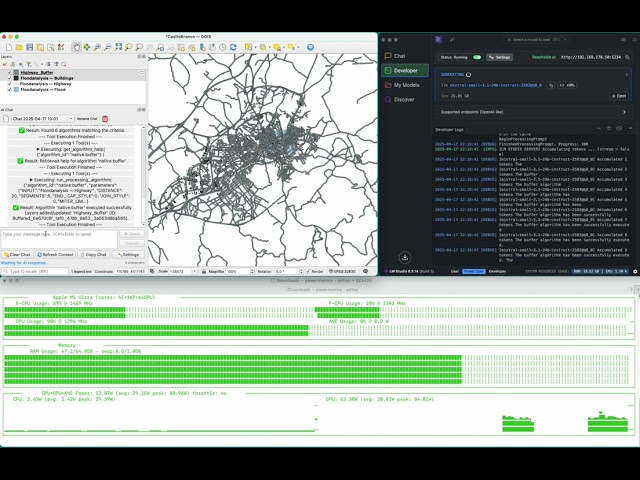Copy the mistral model identifier in LM Studio
The width and height of the screenshot is (640, 480).
[x=551, y=85]
